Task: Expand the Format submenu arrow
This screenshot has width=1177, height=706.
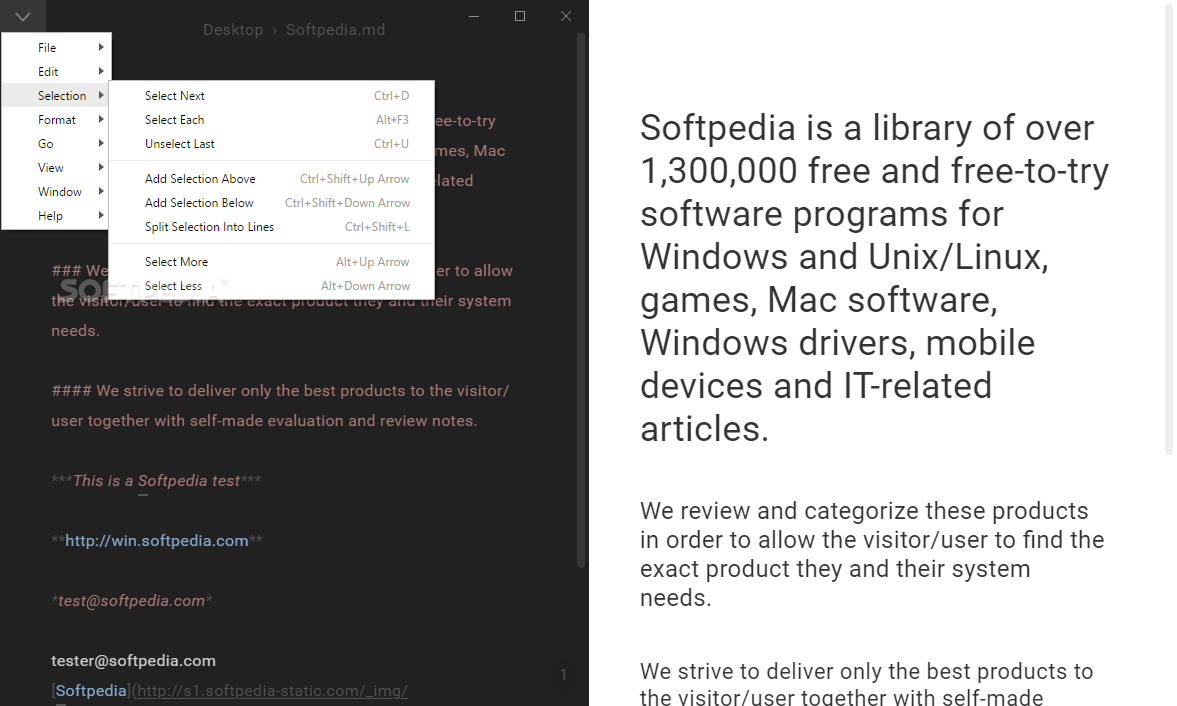Action: [101, 119]
